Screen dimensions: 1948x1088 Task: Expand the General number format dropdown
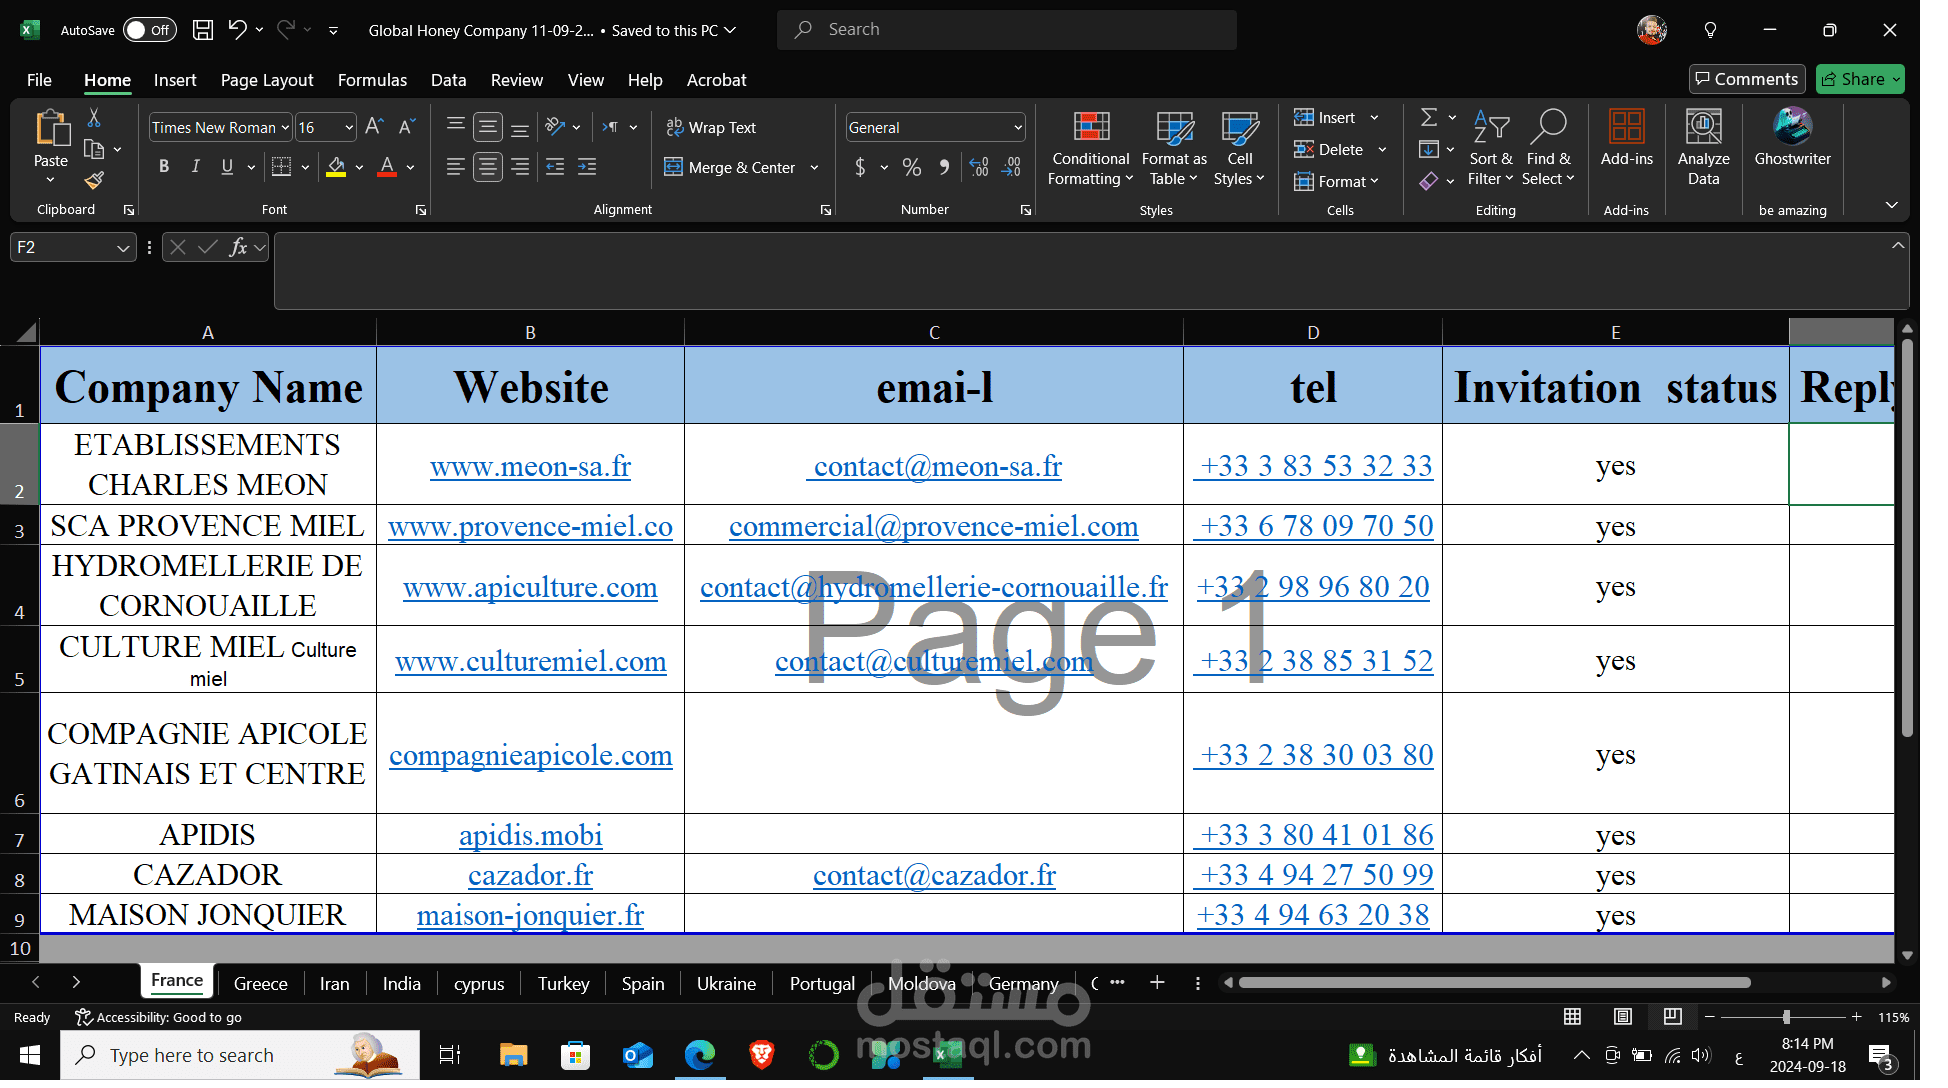point(1018,128)
